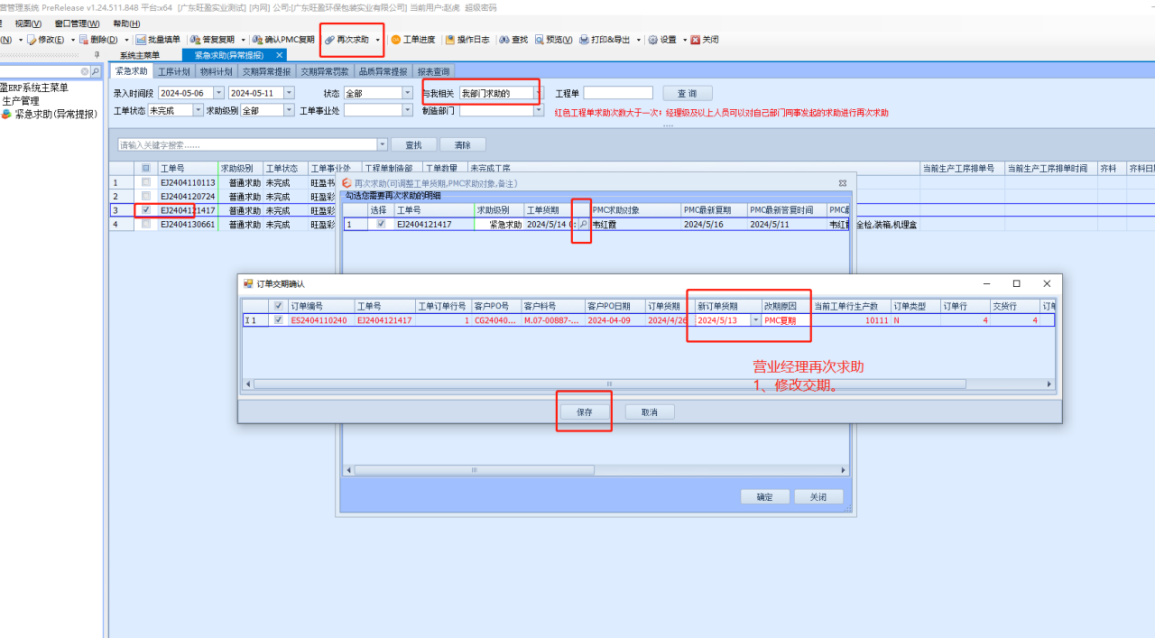Switch to 报表查询 tab
Screen dimensions: 1156x639
pos(434,71)
